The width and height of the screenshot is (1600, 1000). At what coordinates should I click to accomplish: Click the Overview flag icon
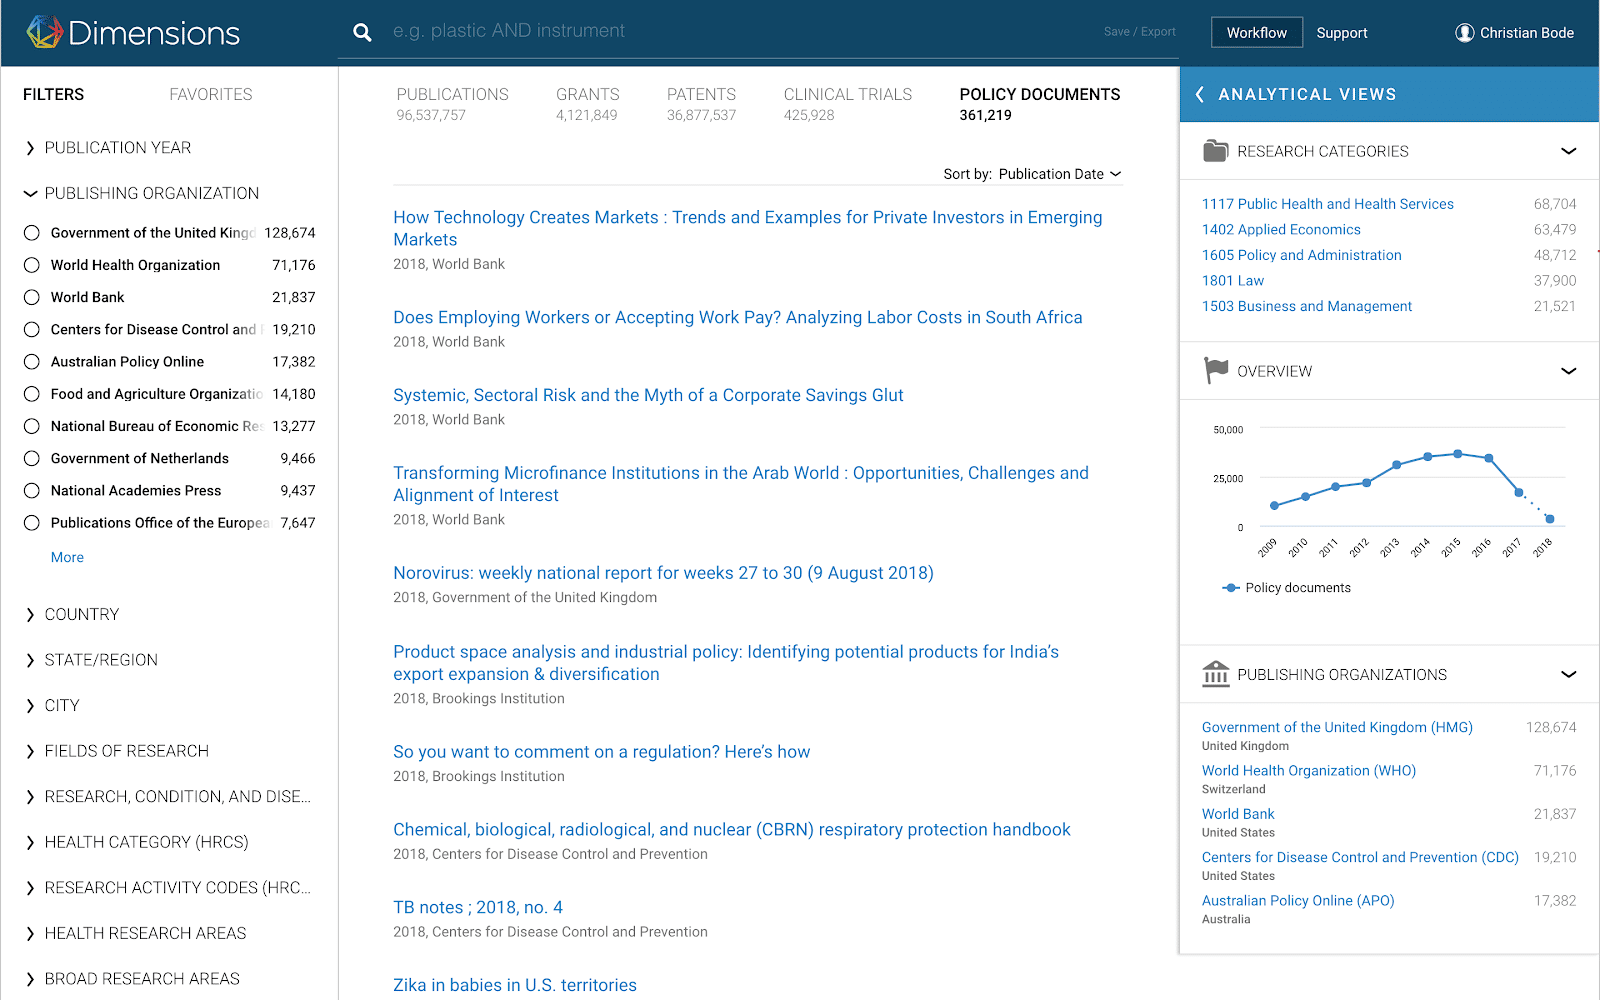point(1215,370)
